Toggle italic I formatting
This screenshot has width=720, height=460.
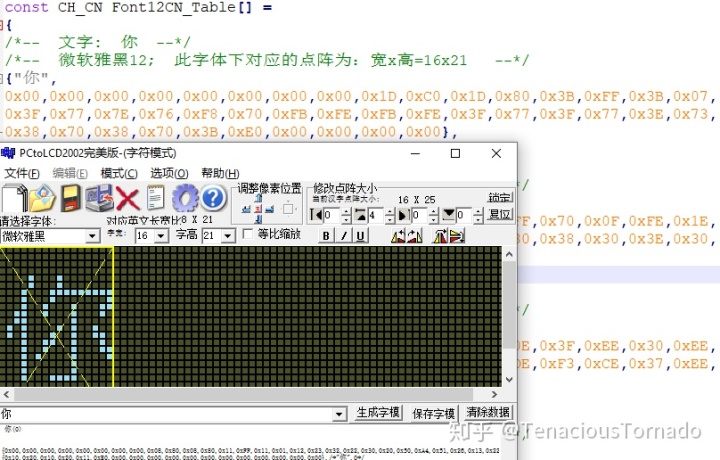pyautogui.click(x=343, y=236)
